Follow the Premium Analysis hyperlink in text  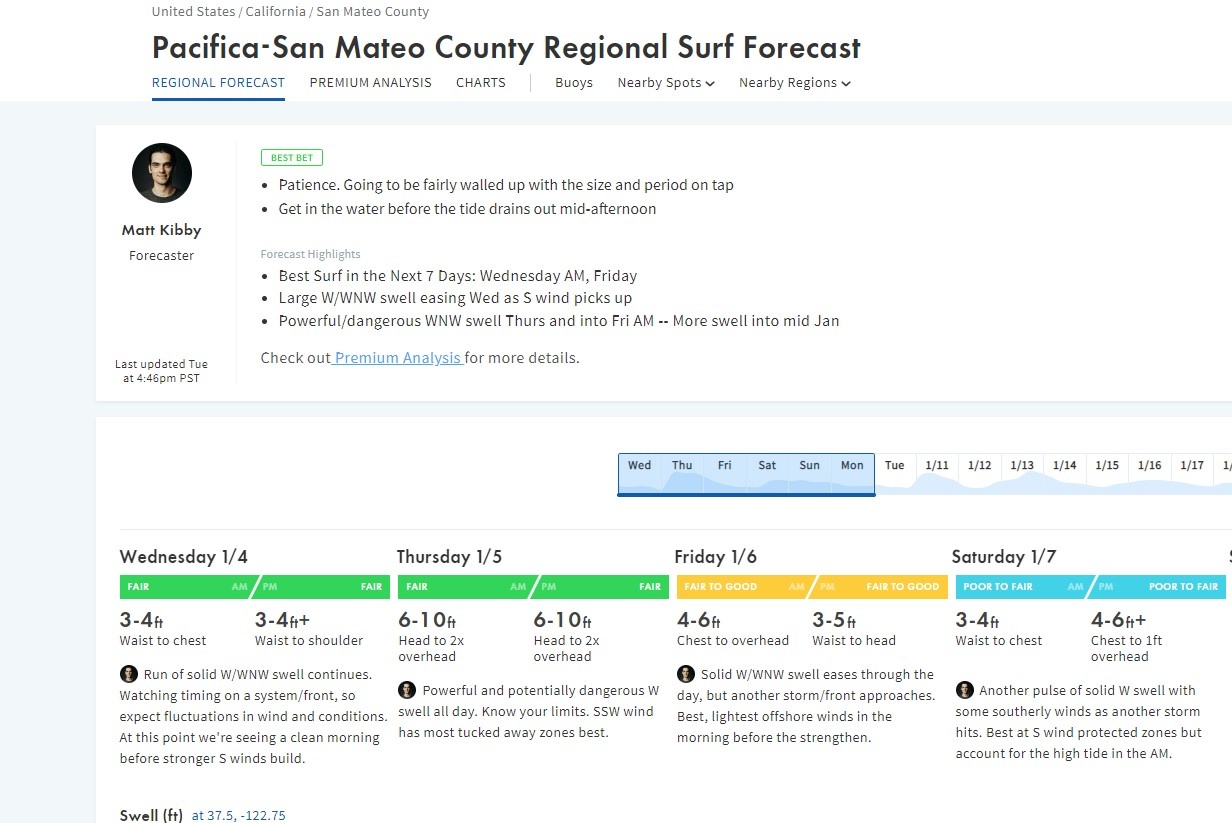click(398, 358)
